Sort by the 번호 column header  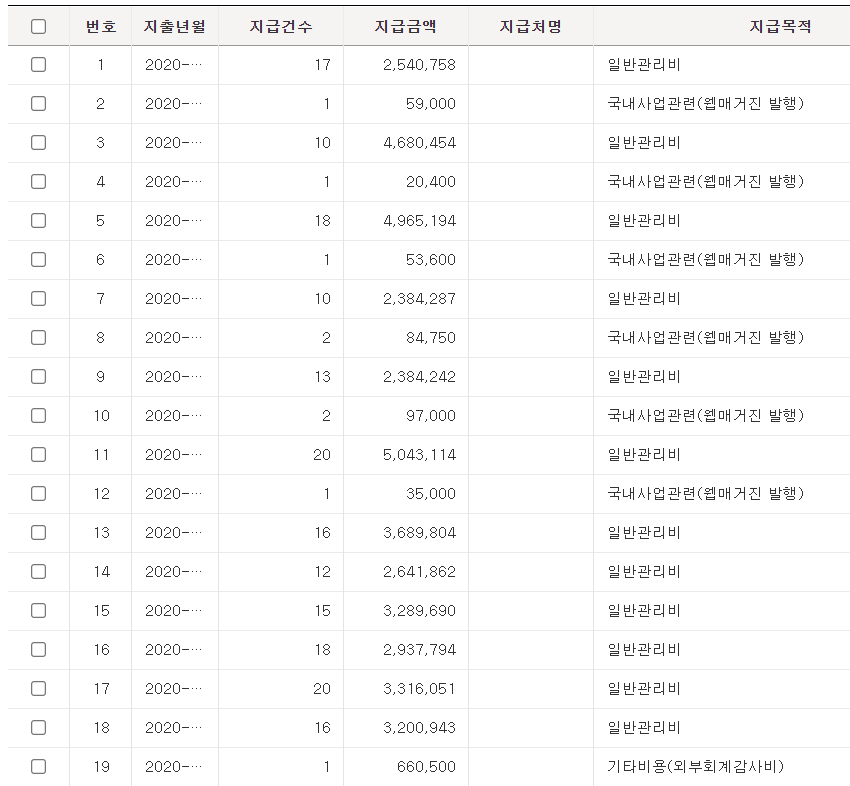coord(101,26)
